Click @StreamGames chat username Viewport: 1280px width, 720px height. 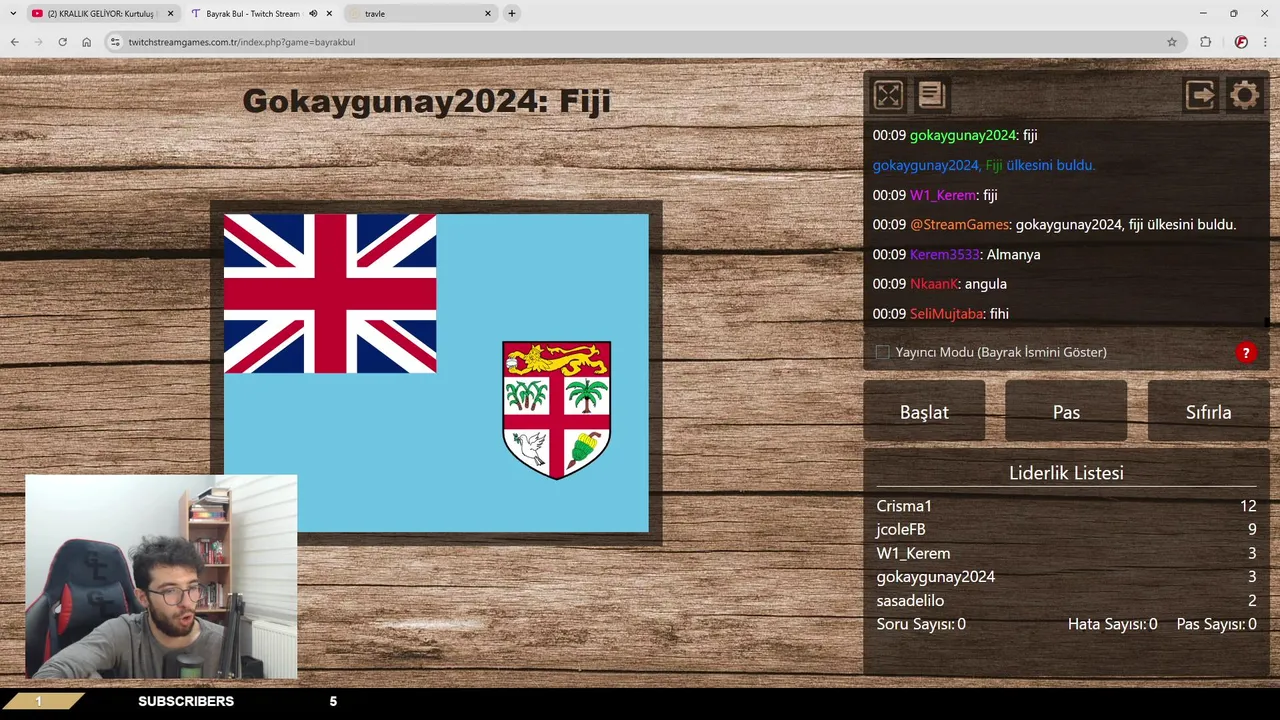tap(960, 225)
